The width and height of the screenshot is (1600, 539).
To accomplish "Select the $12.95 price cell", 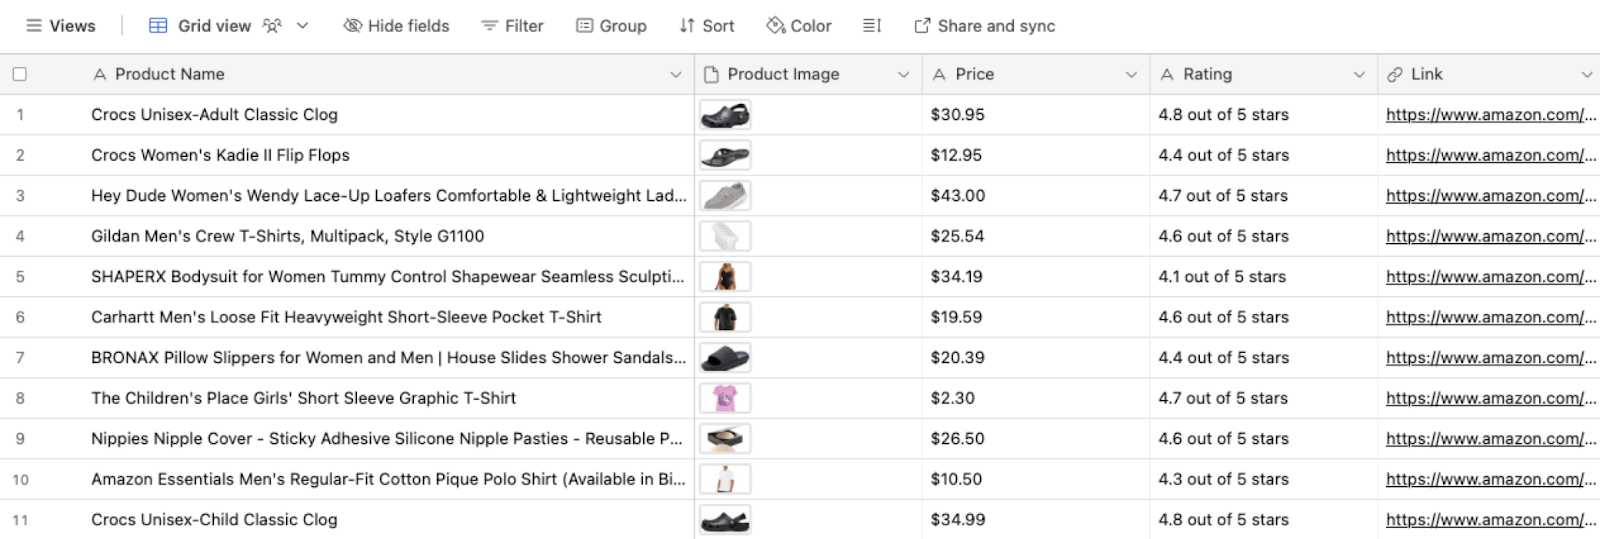I will pyautogui.click(x=1035, y=155).
